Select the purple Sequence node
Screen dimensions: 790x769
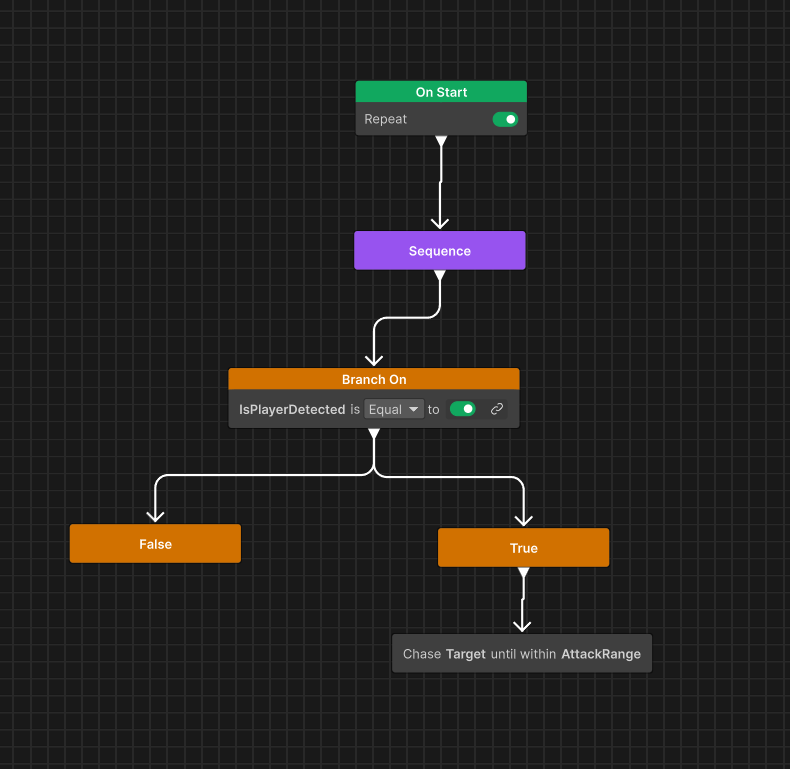[x=439, y=250]
